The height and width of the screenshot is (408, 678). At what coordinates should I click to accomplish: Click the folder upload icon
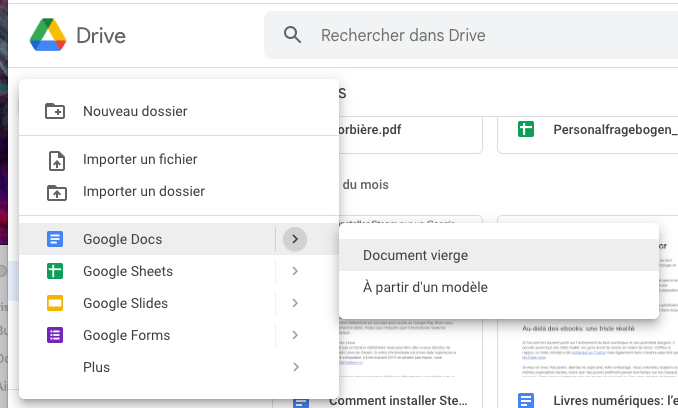pos(57,192)
